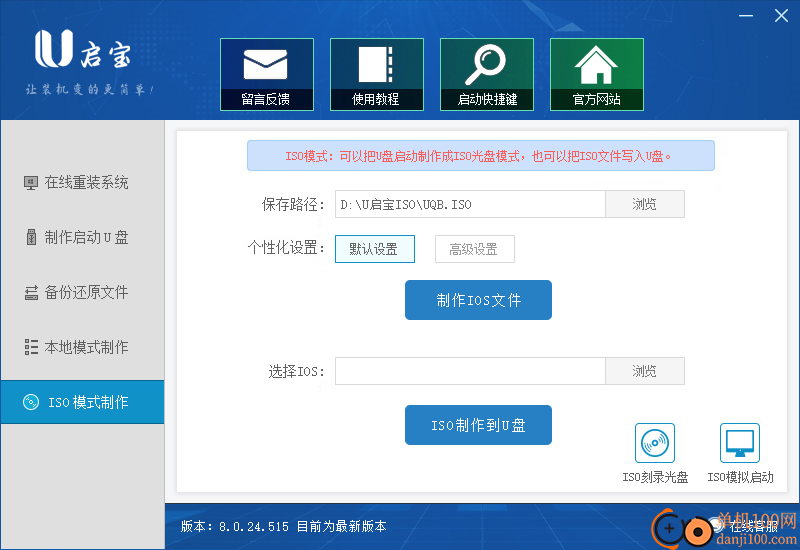Click the 制作IOS文件 button
This screenshot has width=800, height=550.
478,300
